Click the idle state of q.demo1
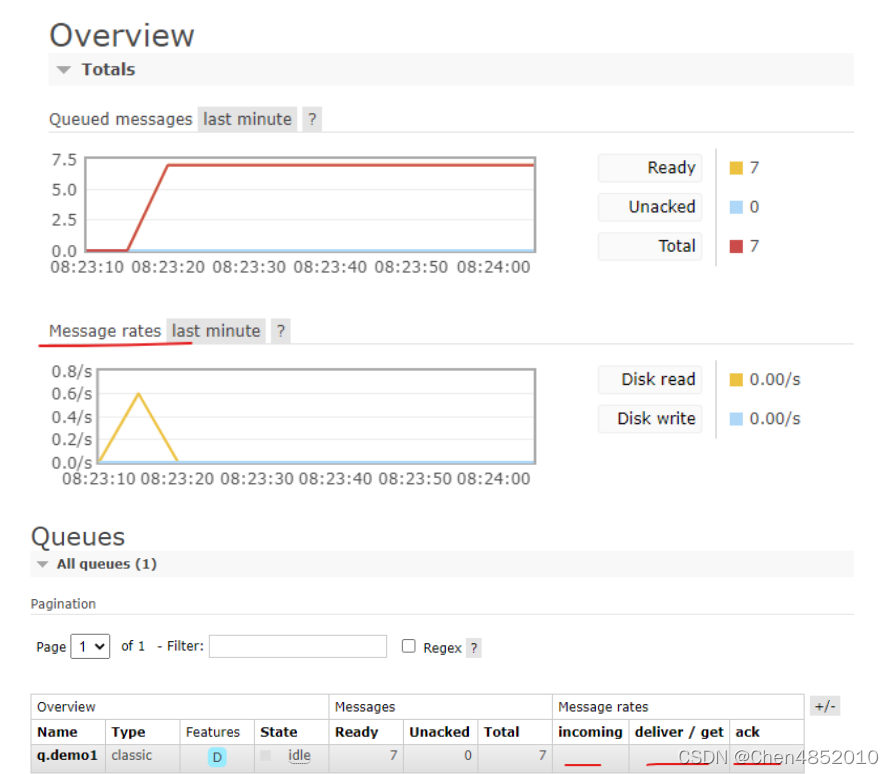The height and width of the screenshot is (774, 894). pyautogui.click(x=299, y=755)
